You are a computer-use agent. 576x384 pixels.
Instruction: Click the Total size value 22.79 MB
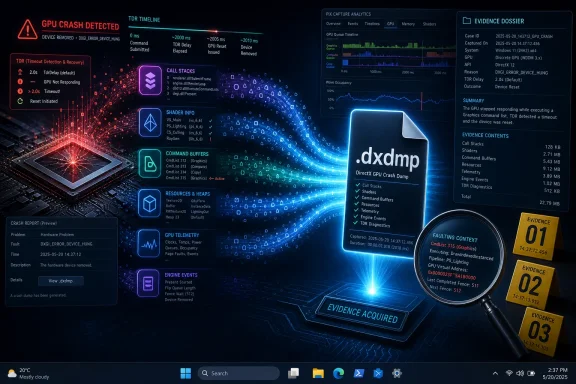pyautogui.click(x=550, y=202)
